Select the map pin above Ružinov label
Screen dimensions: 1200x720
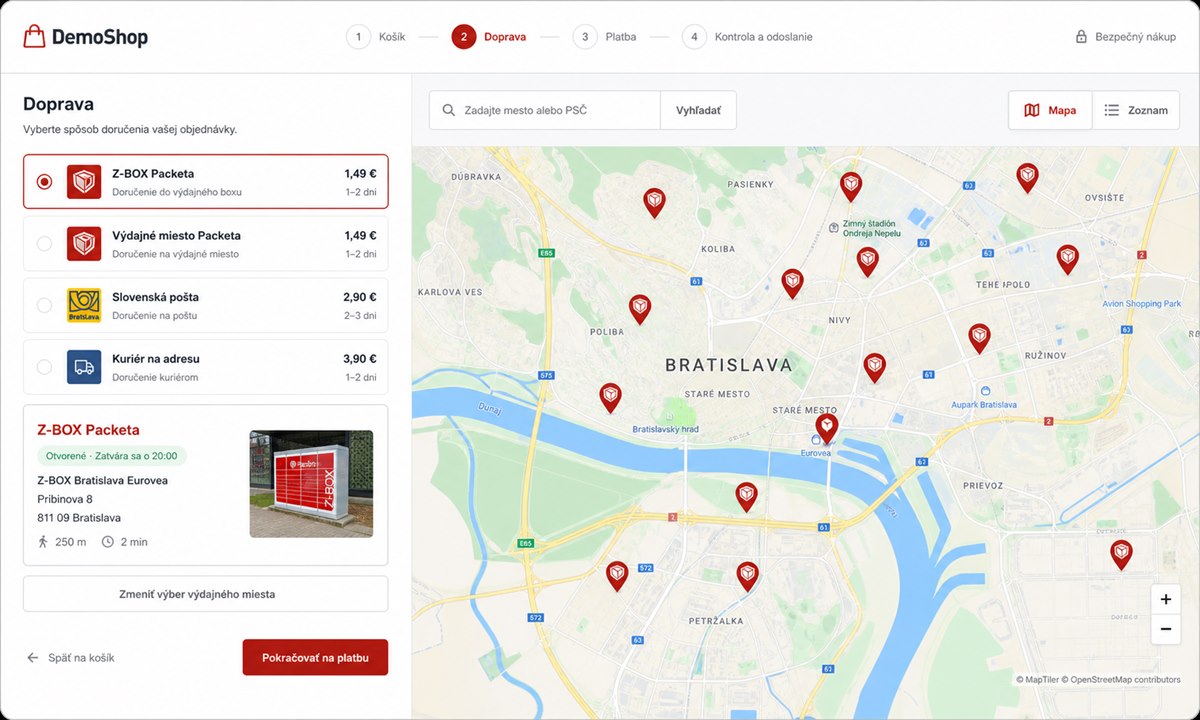[979, 337]
